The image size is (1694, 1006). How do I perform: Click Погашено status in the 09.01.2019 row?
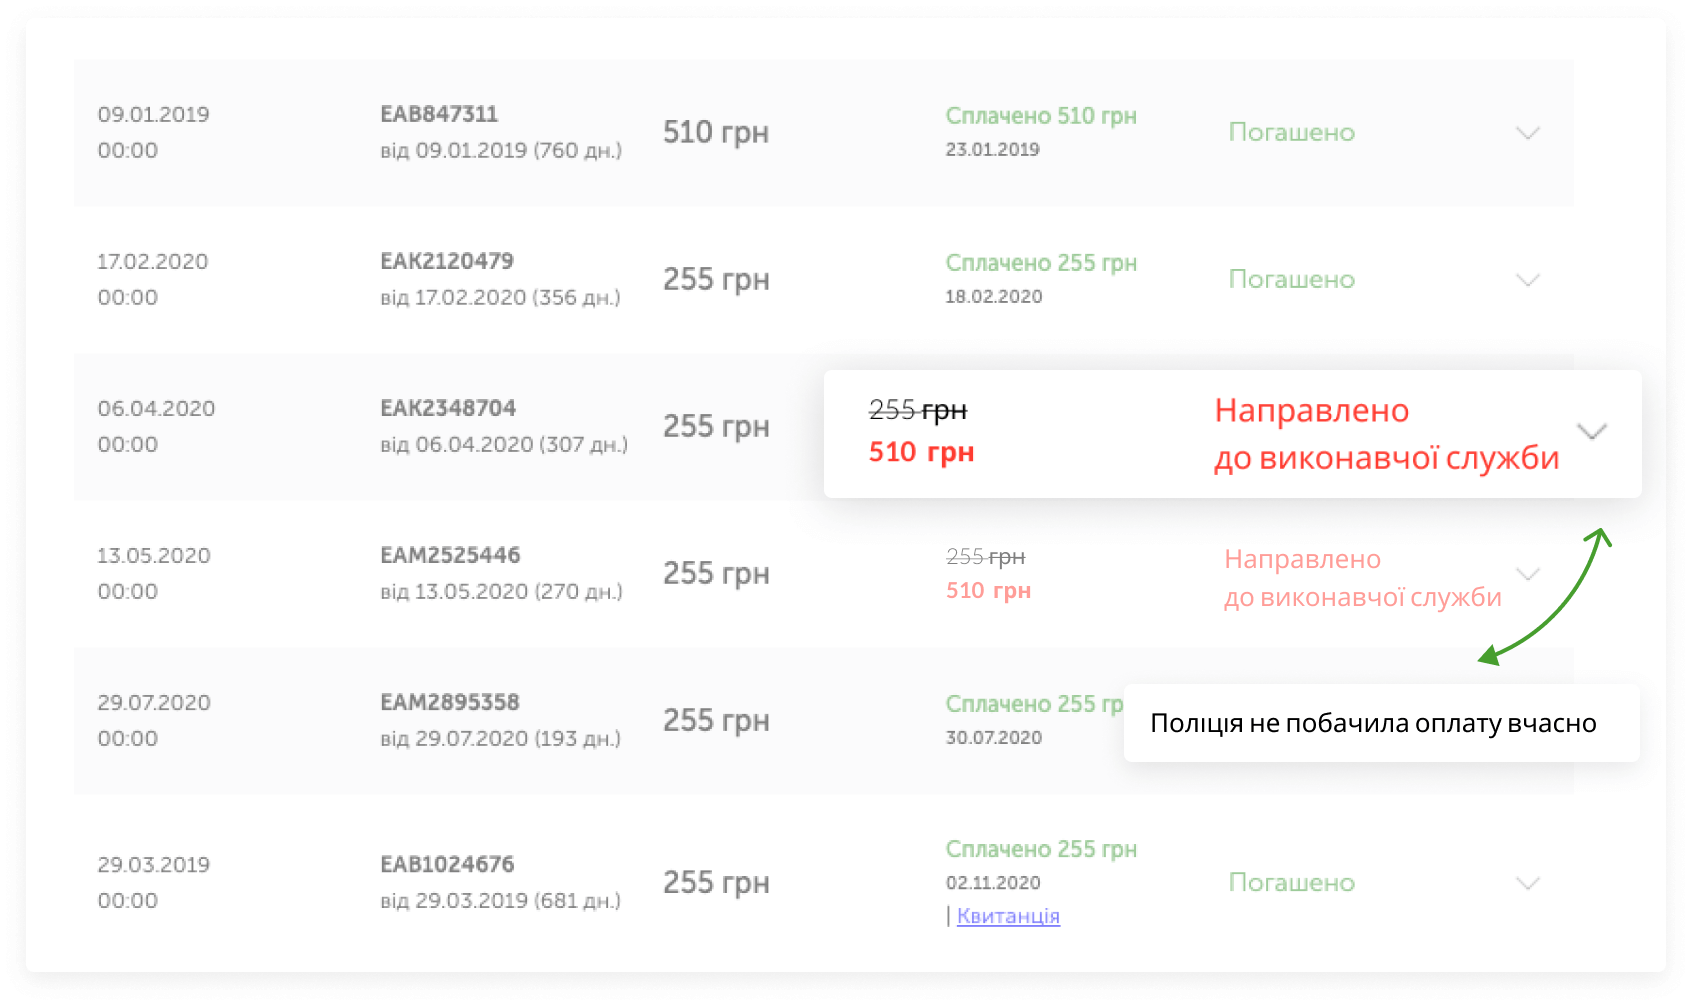click(1291, 133)
